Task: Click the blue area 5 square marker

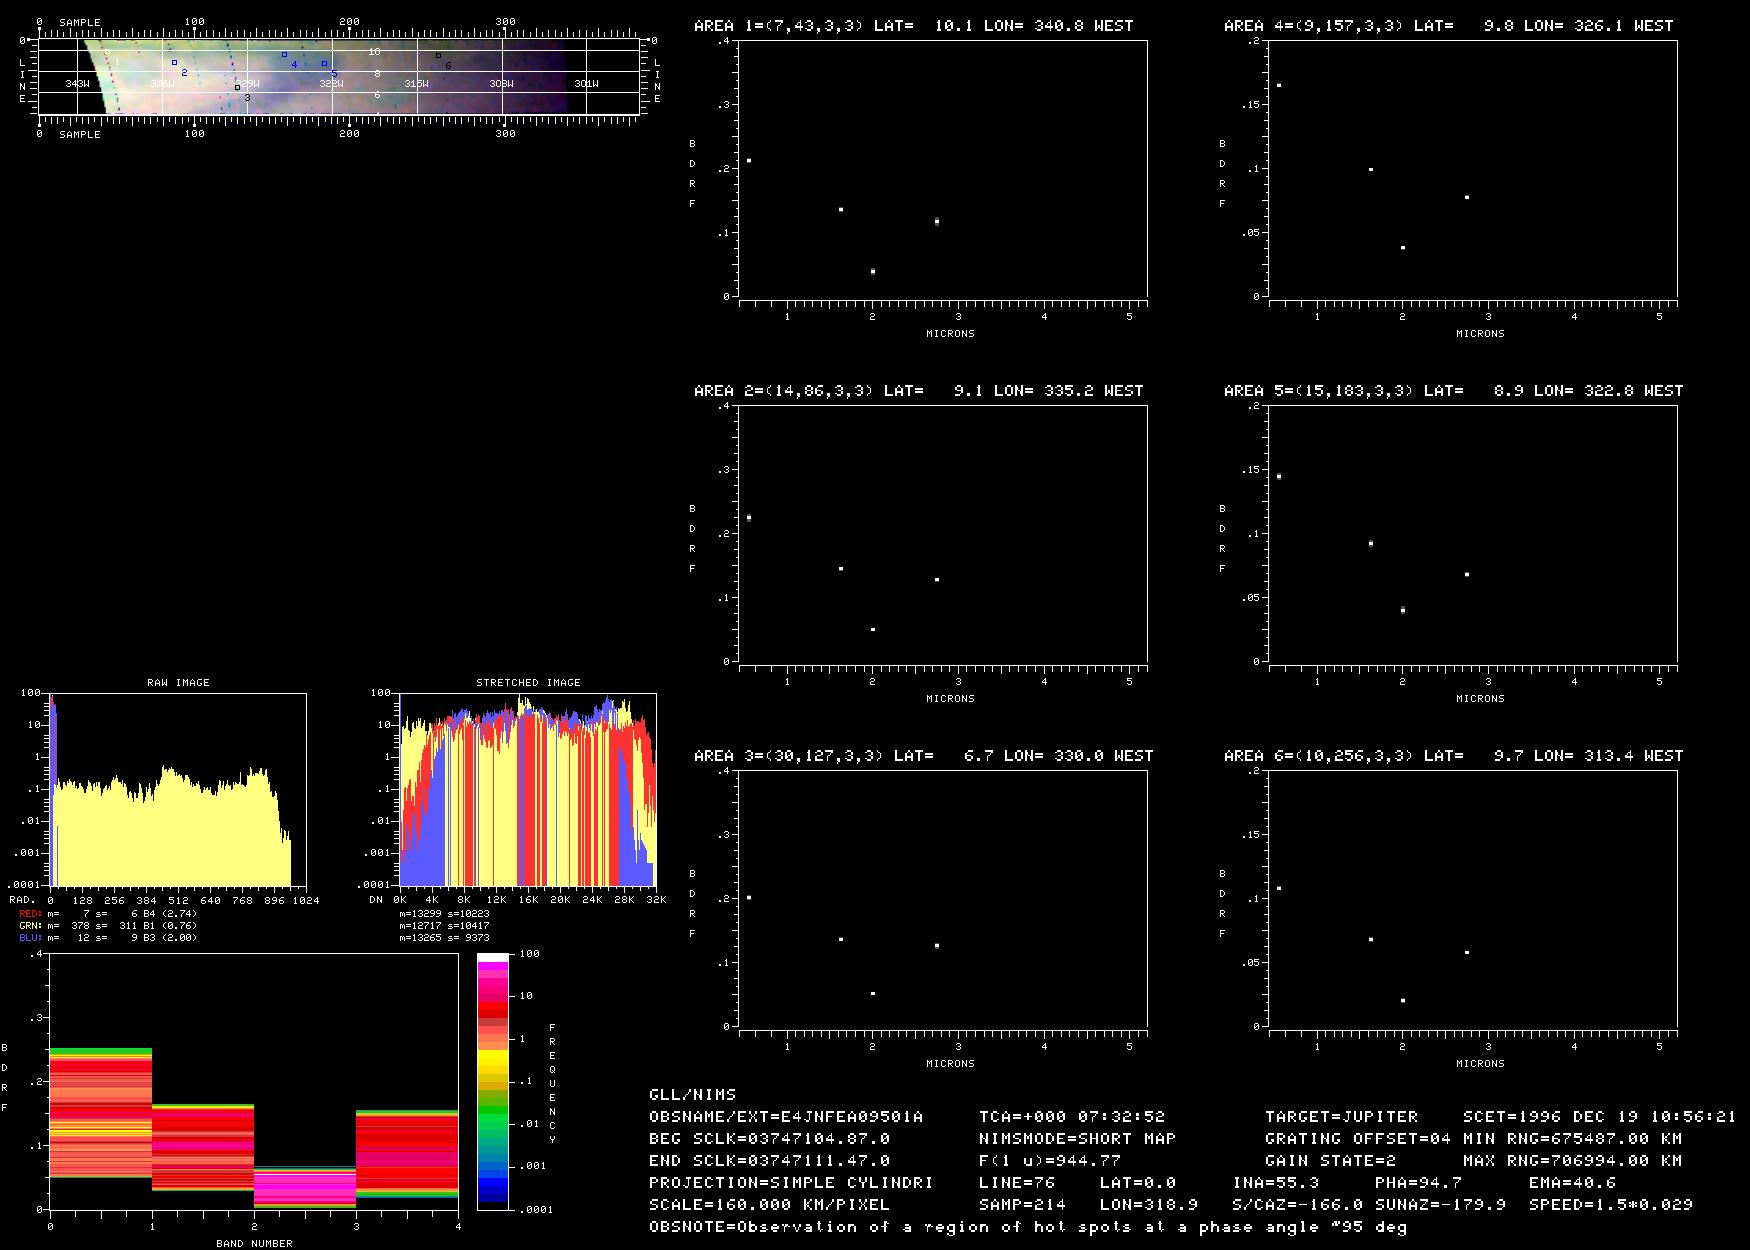Action: click(x=324, y=63)
